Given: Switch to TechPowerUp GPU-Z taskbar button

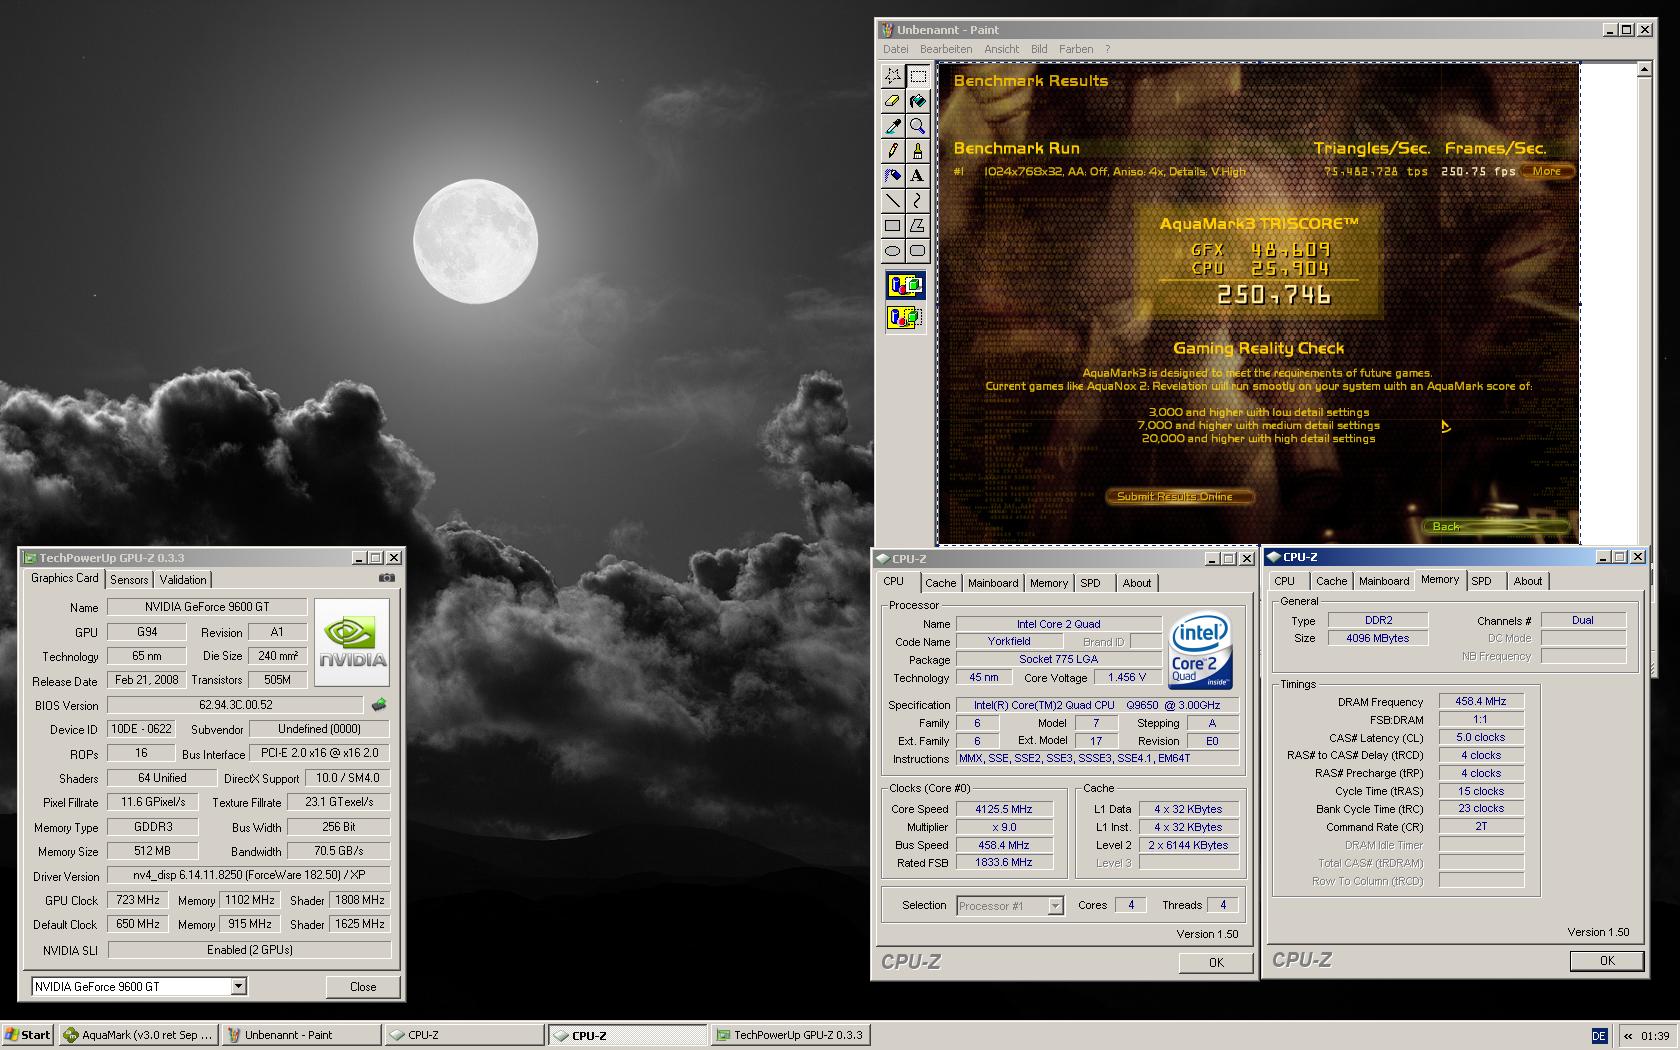Looking at the screenshot, I should 790,1035.
